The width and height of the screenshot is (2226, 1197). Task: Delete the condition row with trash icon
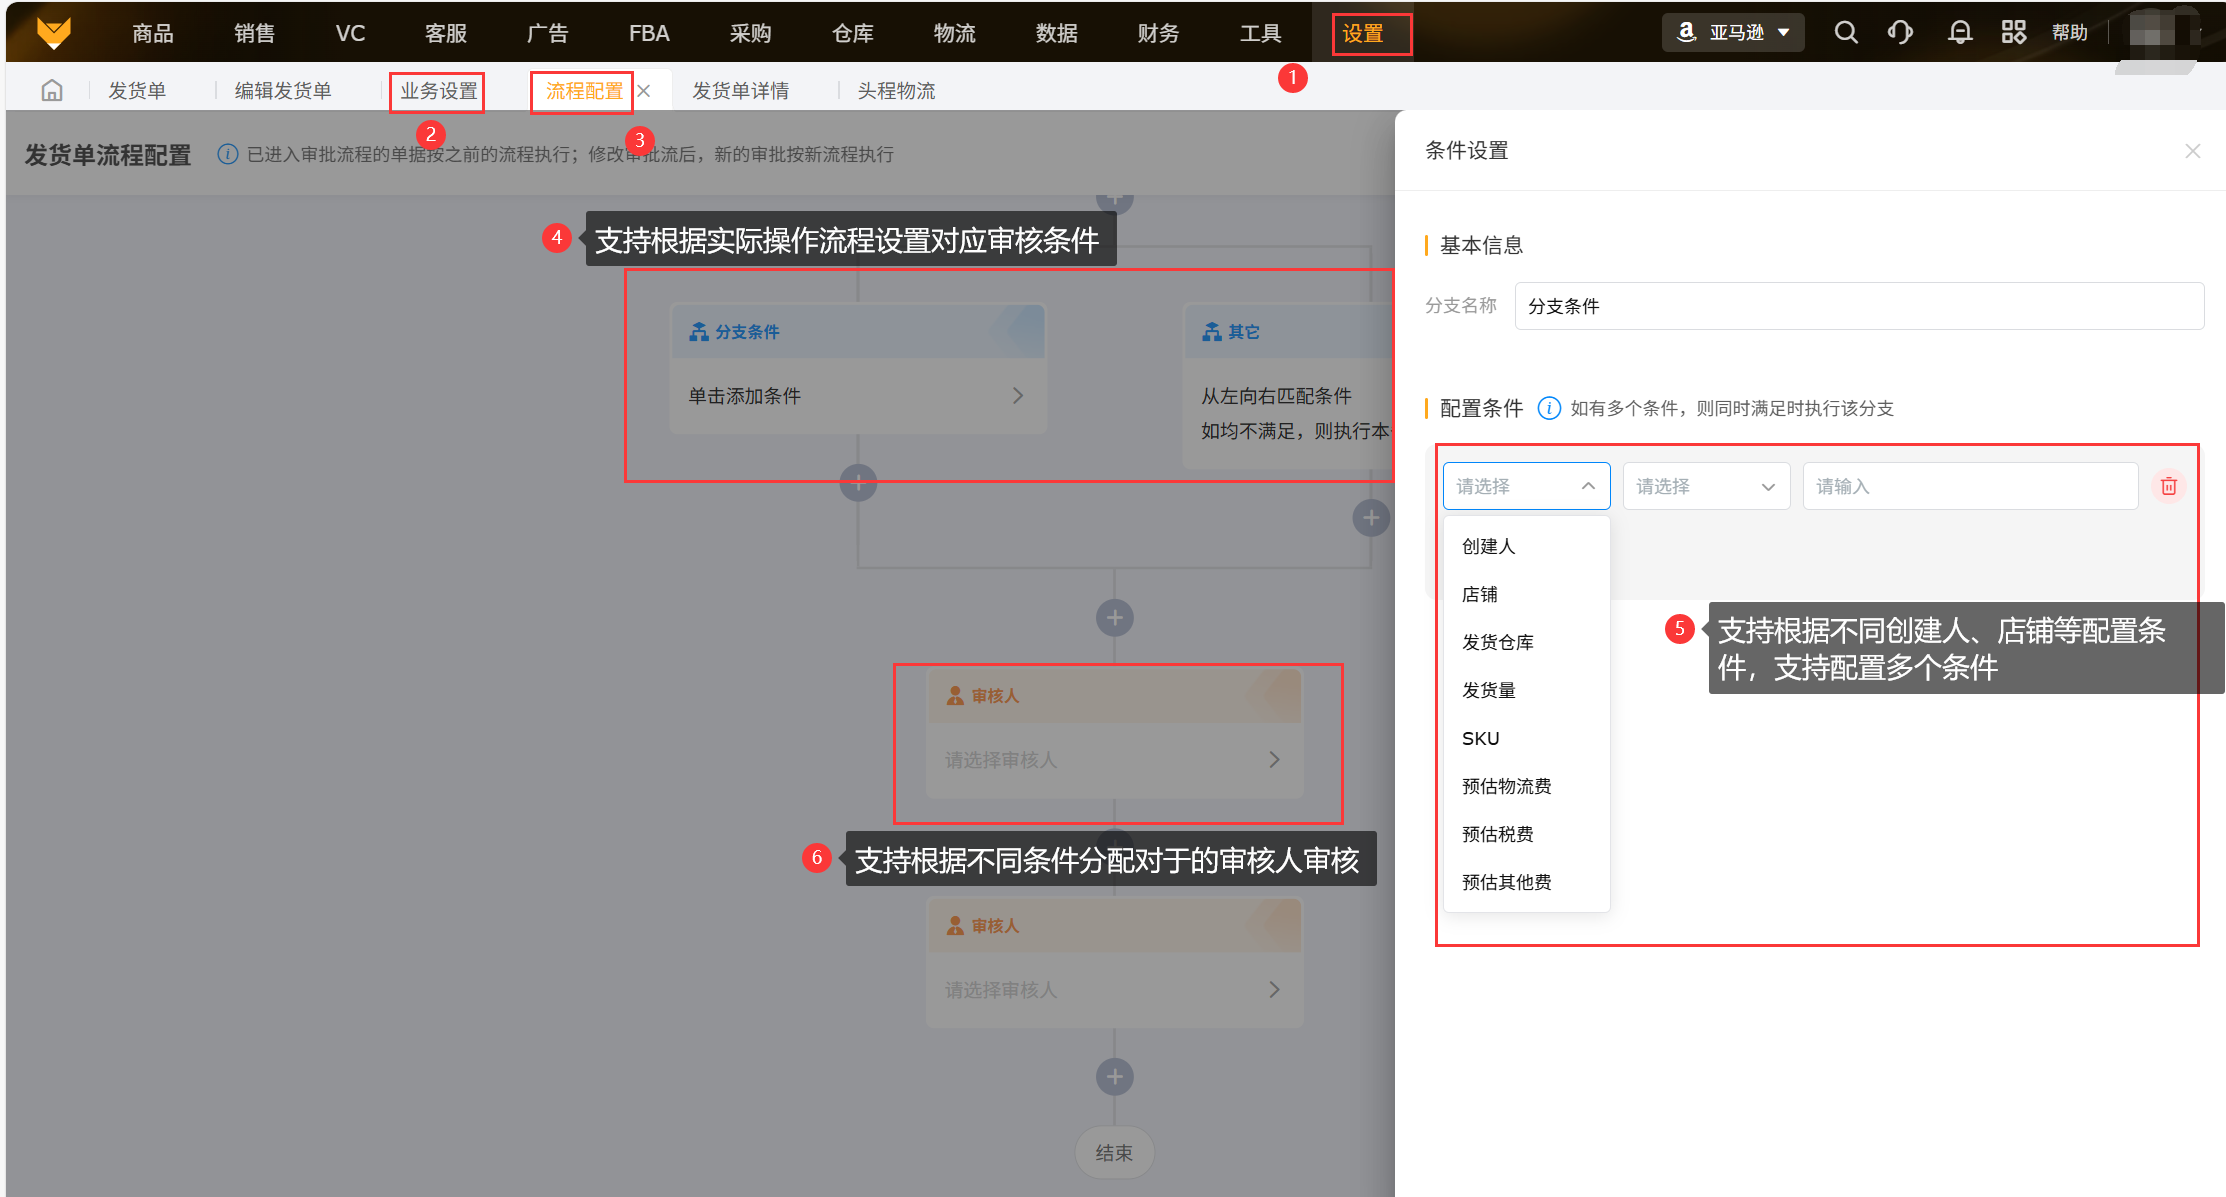2168,486
